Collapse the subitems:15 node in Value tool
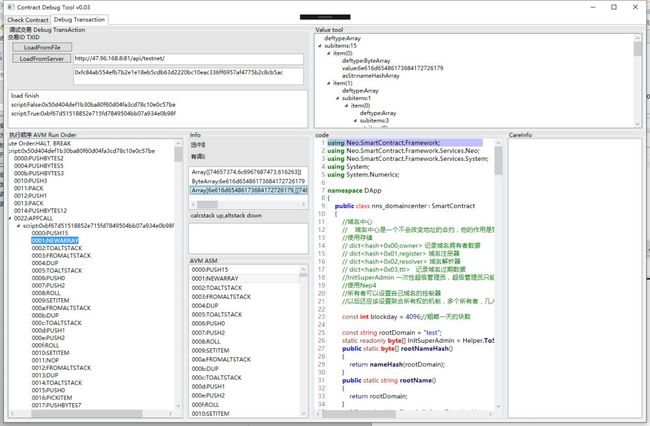This screenshot has width=650, height=426. (320, 46)
